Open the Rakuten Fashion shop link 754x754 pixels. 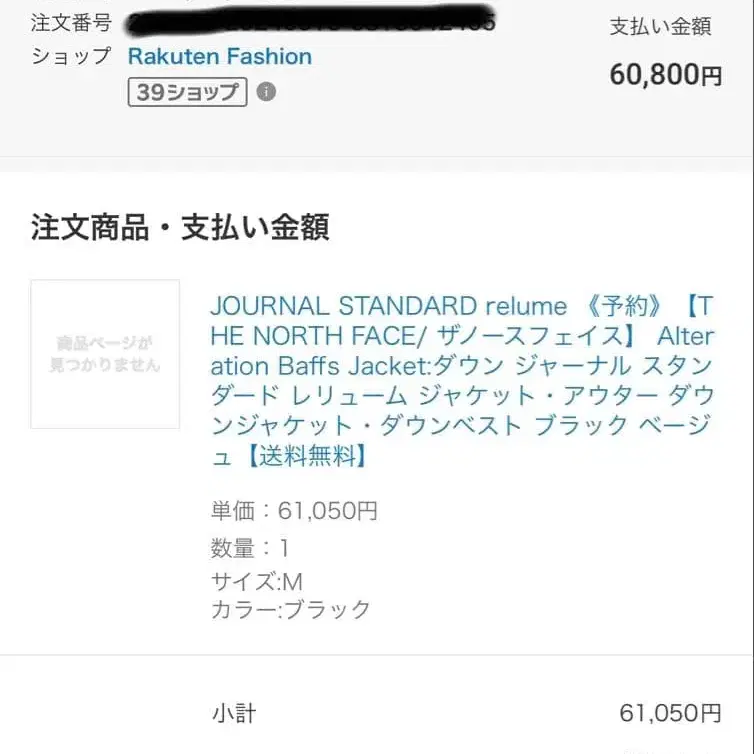point(220,56)
